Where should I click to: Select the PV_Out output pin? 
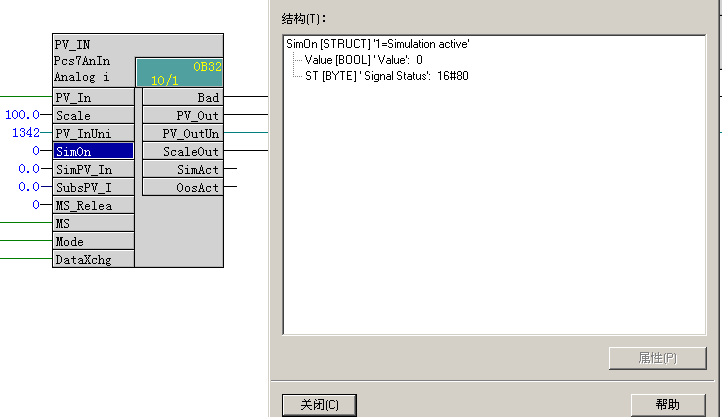pos(183,115)
